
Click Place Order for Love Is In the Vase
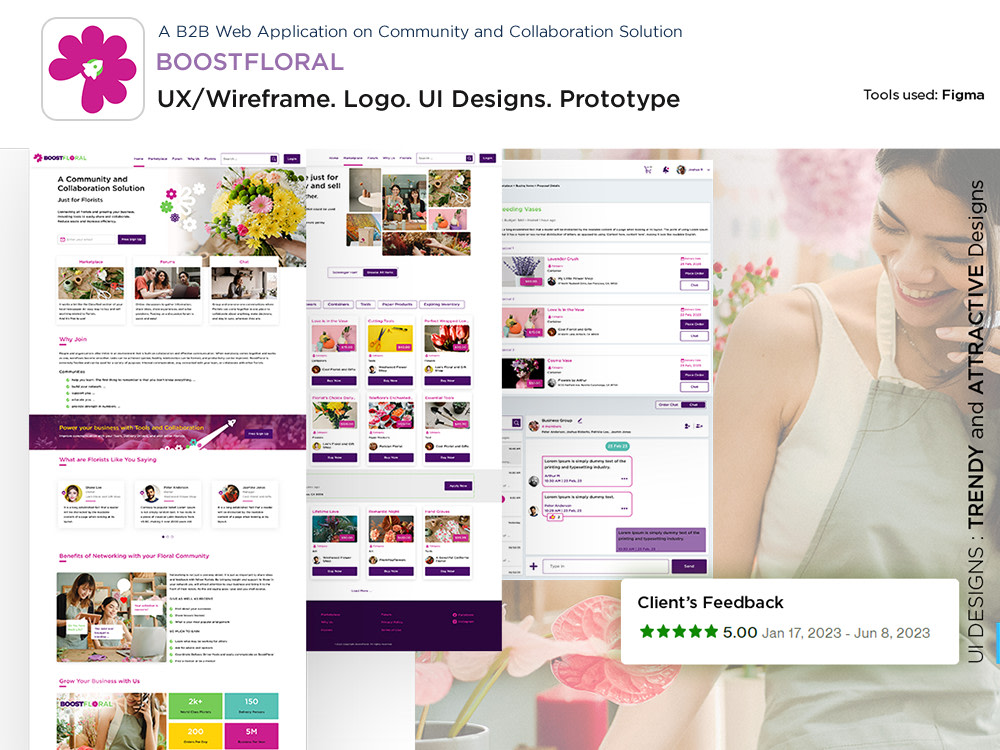pos(694,324)
